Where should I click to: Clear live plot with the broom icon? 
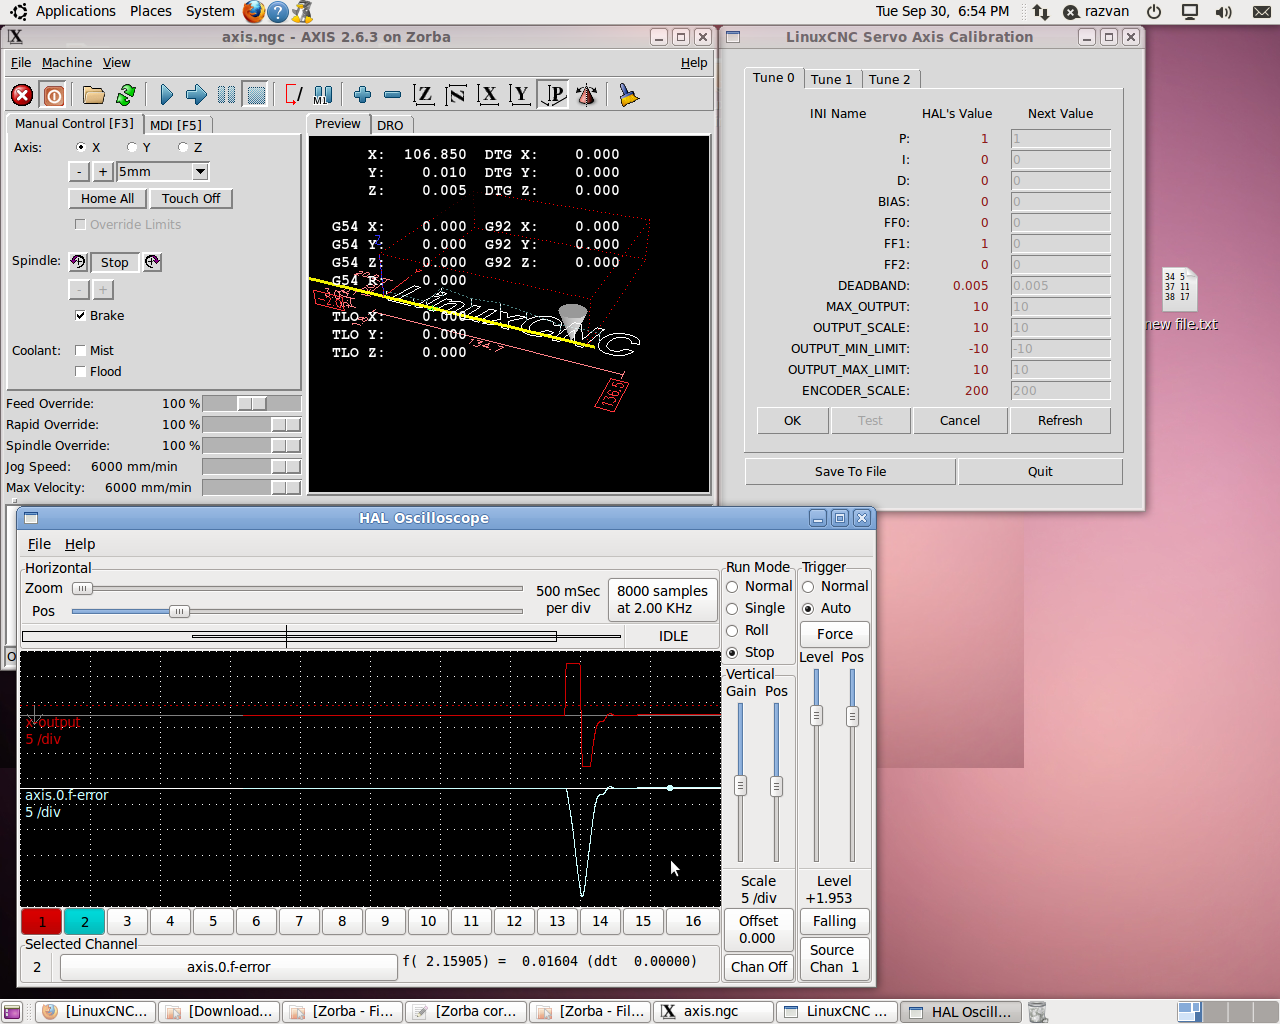point(628,95)
